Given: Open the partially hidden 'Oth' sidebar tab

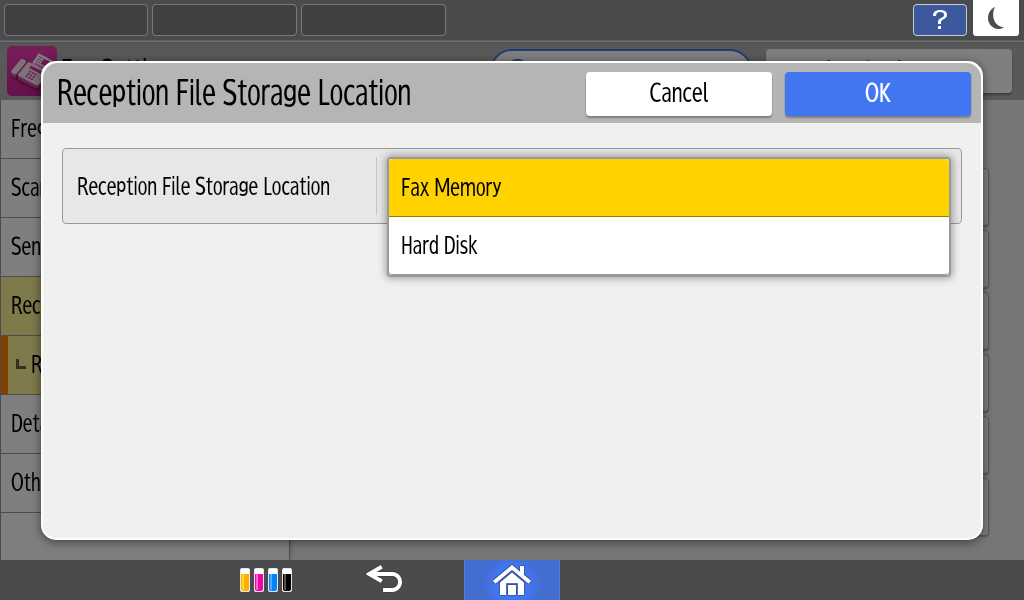Looking at the screenshot, I should tap(22, 482).
